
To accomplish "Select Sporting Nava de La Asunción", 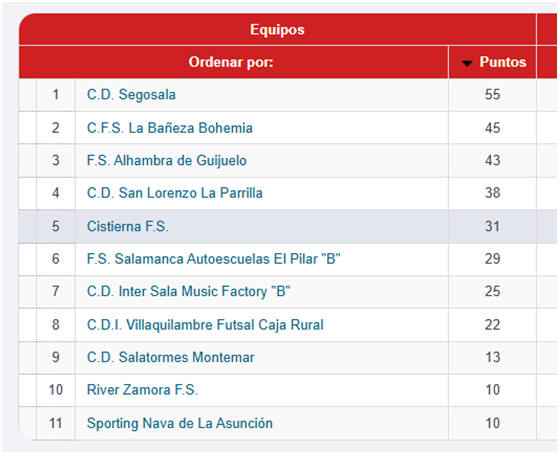I will 180,423.
